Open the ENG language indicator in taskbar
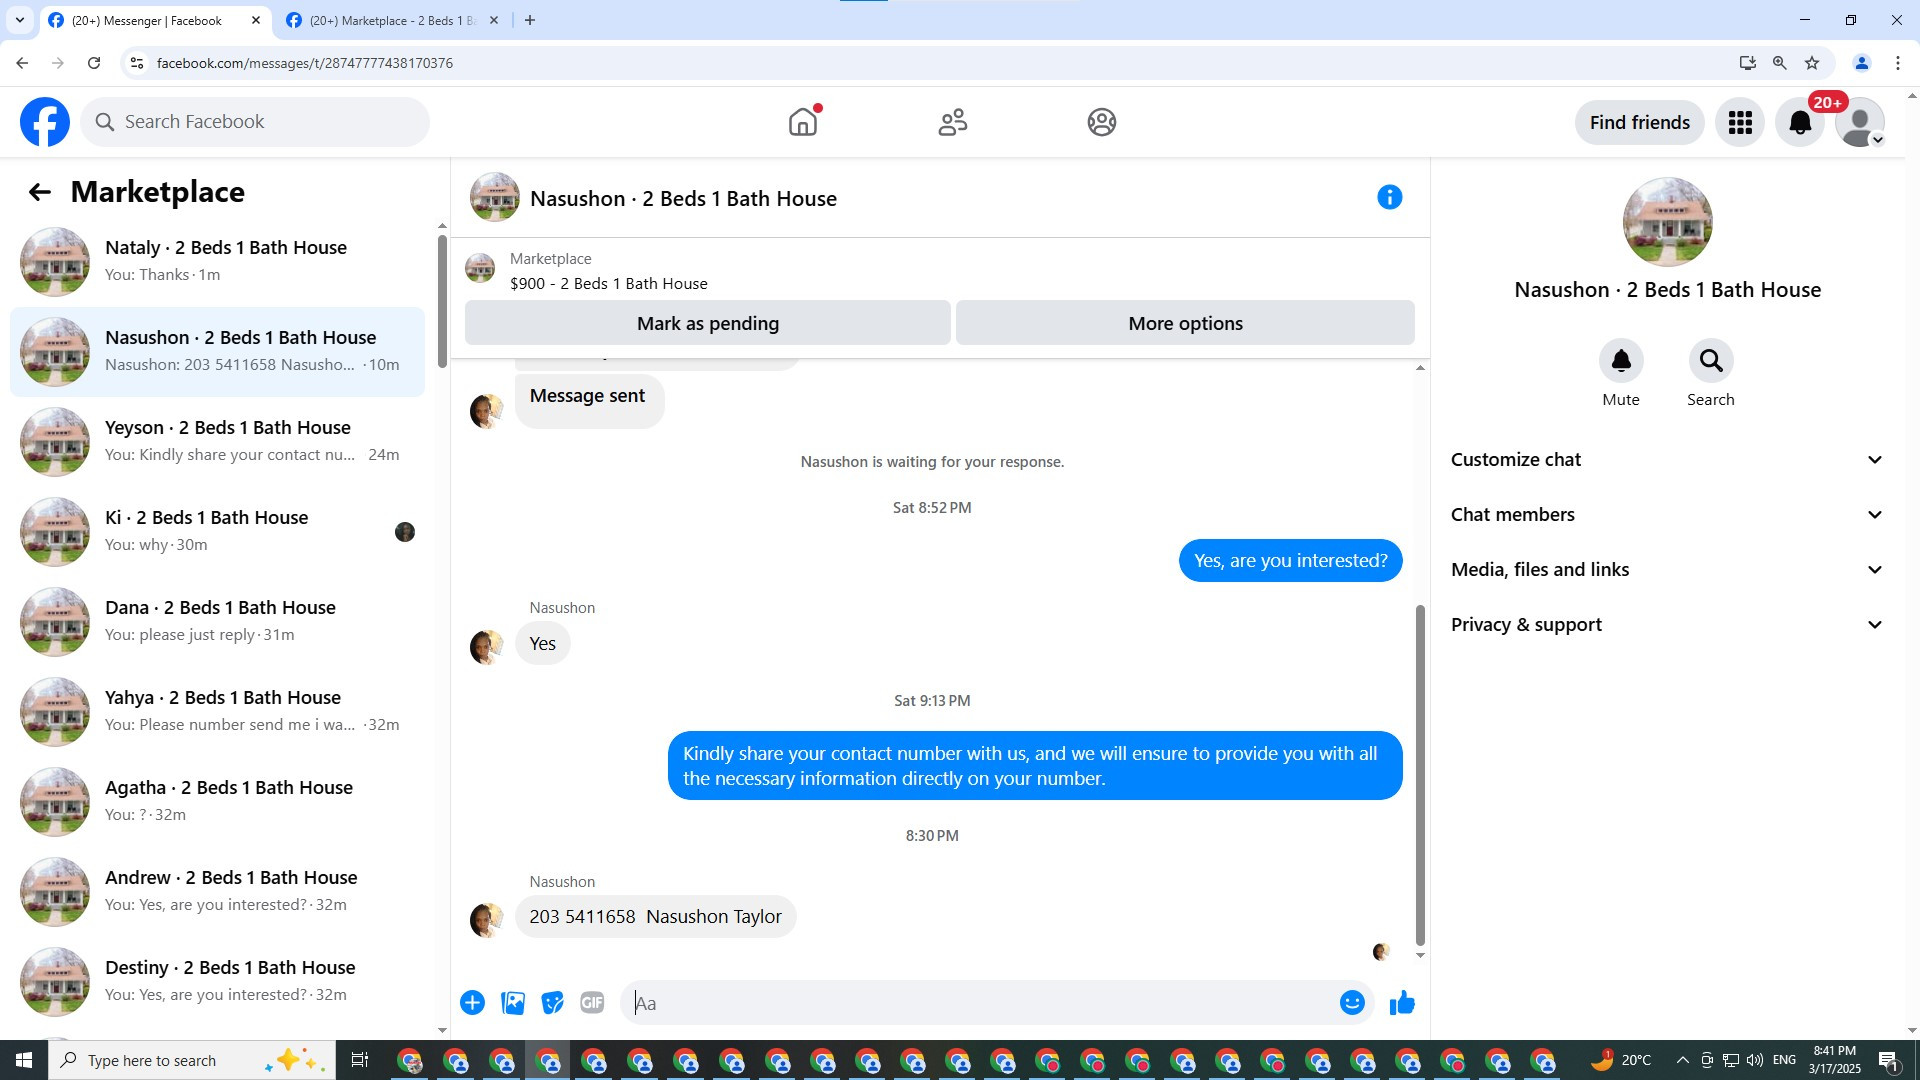Screen dimensions: 1920x1080 pyautogui.click(x=1784, y=1060)
